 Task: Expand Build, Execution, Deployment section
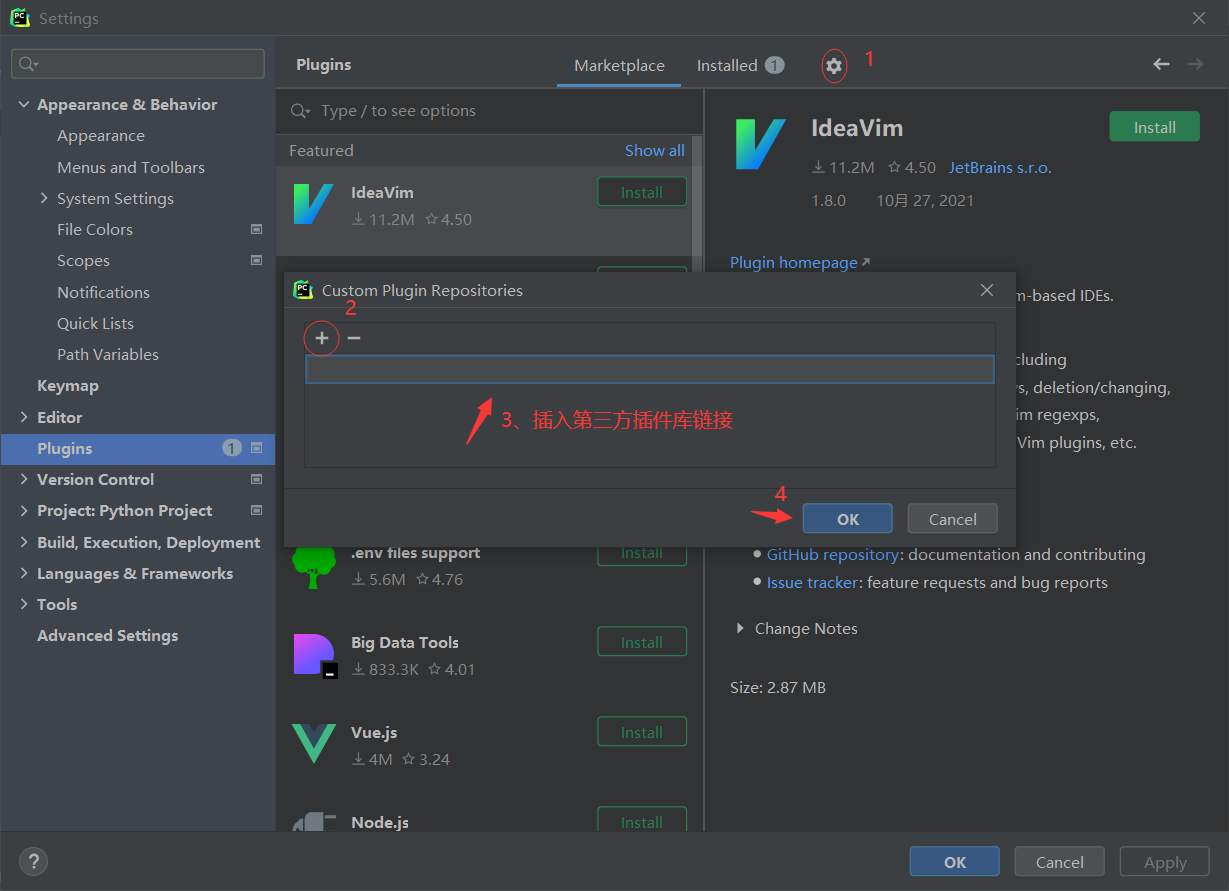[x=24, y=542]
